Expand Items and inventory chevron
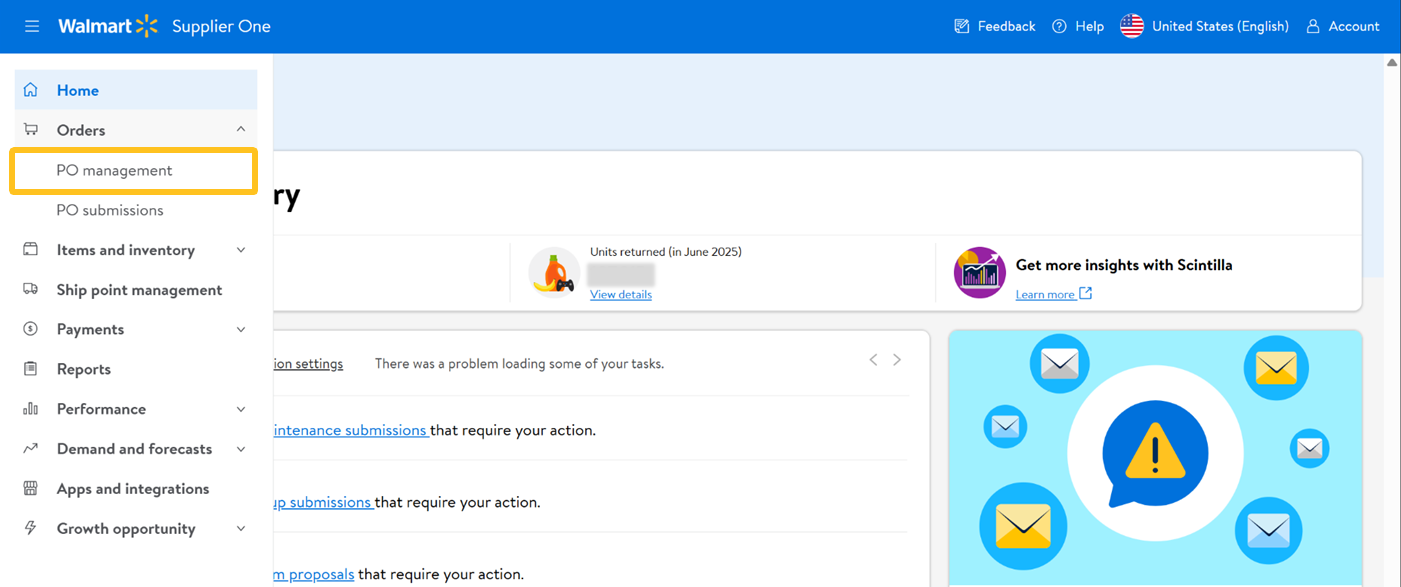The height and width of the screenshot is (587, 1401). tap(241, 250)
